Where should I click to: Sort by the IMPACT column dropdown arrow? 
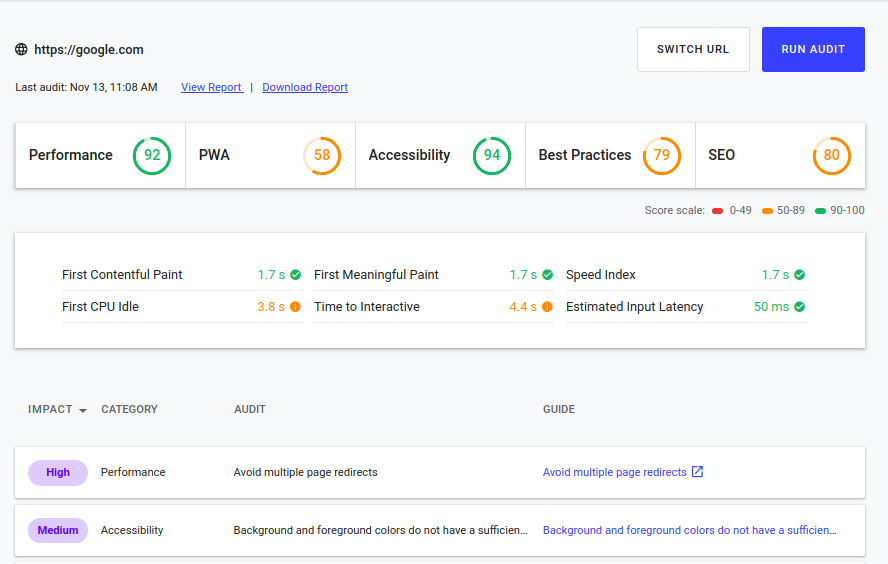pos(82,410)
